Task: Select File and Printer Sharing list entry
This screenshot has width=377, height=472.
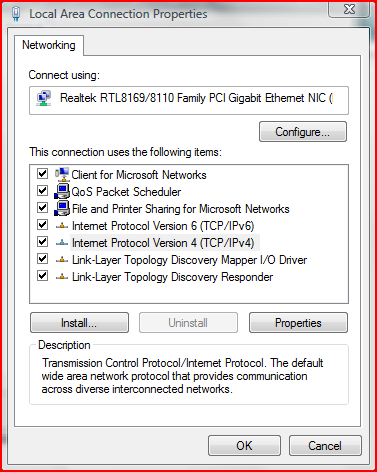Action: [181, 209]
